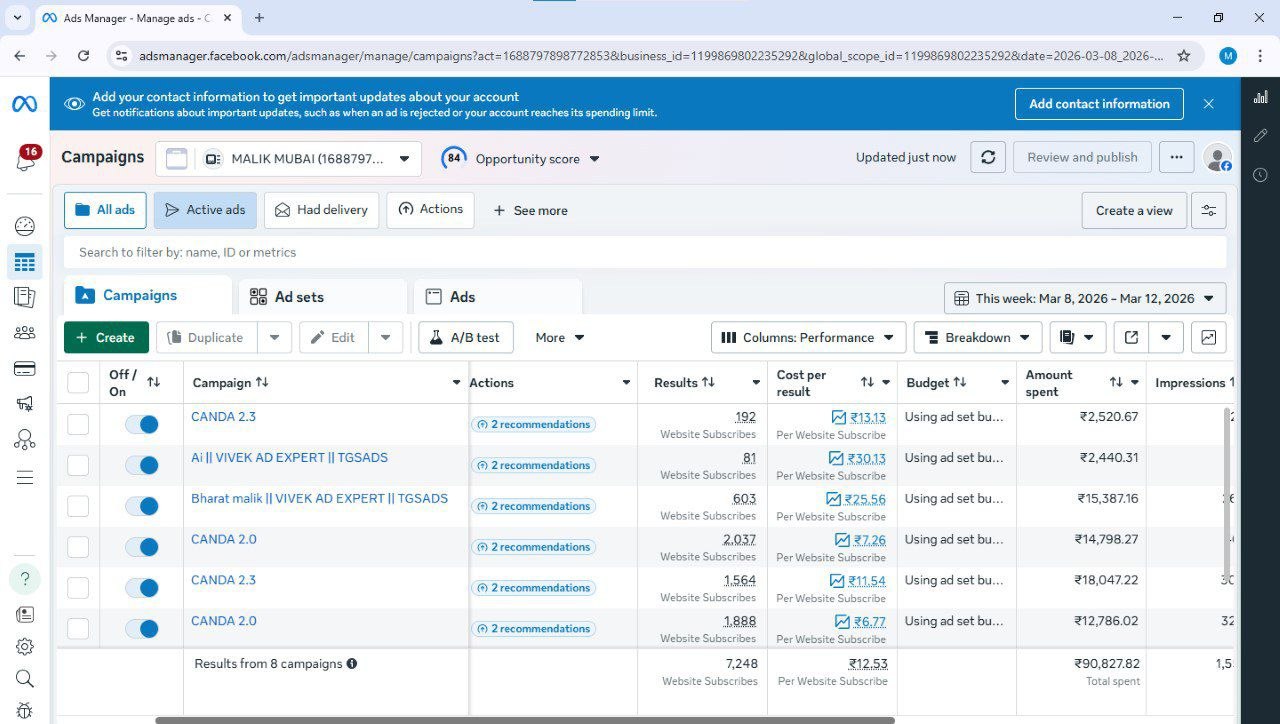Viewport: 1280px width, 724px height.
Task: Check the Bharat malik campaign checkbox
Action: click(x=78, y=506)
